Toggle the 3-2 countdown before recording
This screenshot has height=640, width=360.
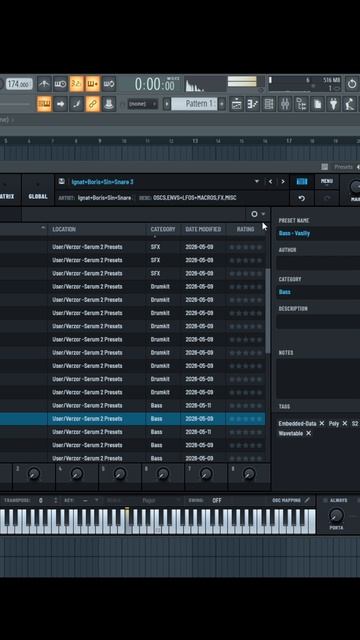click(77, 84)
